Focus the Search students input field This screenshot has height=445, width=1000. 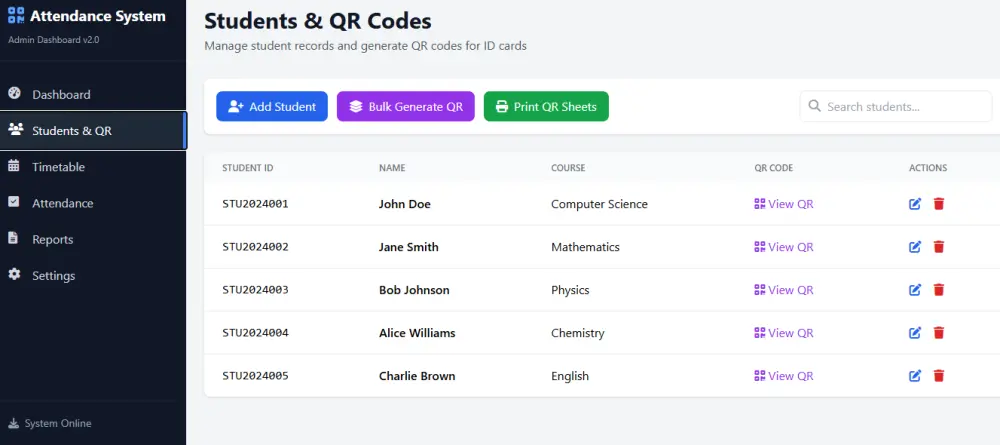point(896,106)
